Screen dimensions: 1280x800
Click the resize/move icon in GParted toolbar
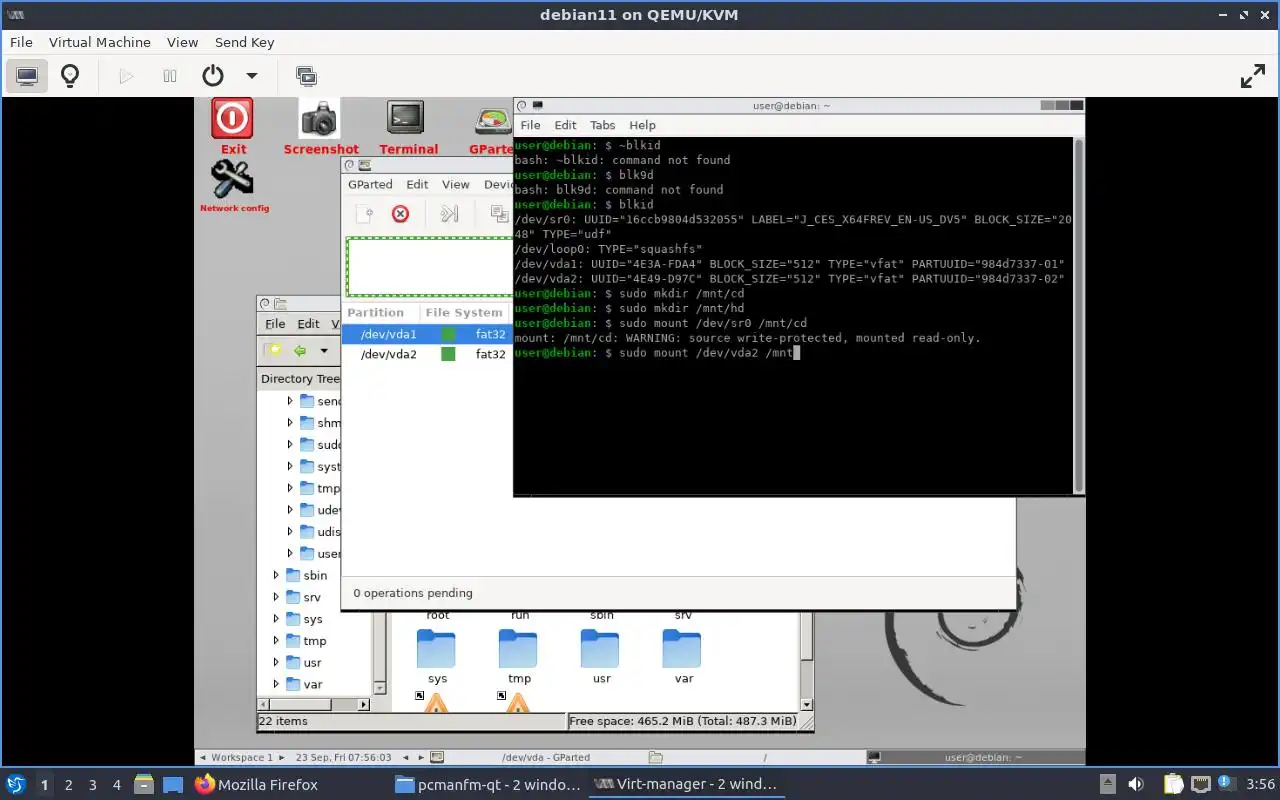point(449,213)
